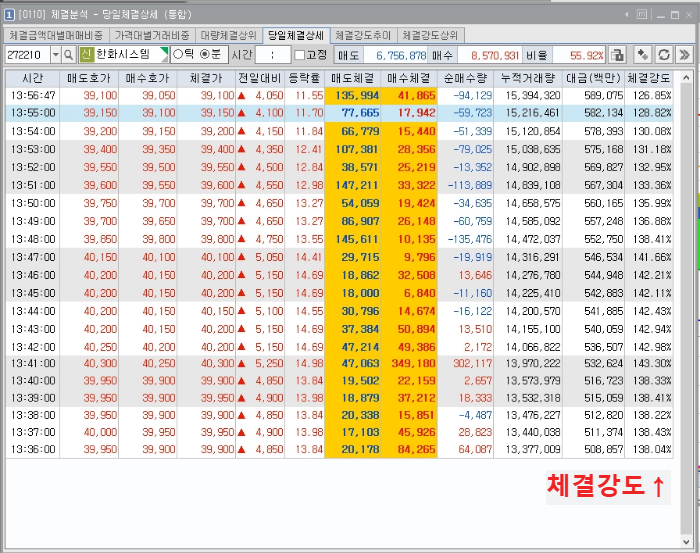Viewport: 700px width, 553px height.
Task: Select the 분 radio button
Action: [x=205, y=54]
